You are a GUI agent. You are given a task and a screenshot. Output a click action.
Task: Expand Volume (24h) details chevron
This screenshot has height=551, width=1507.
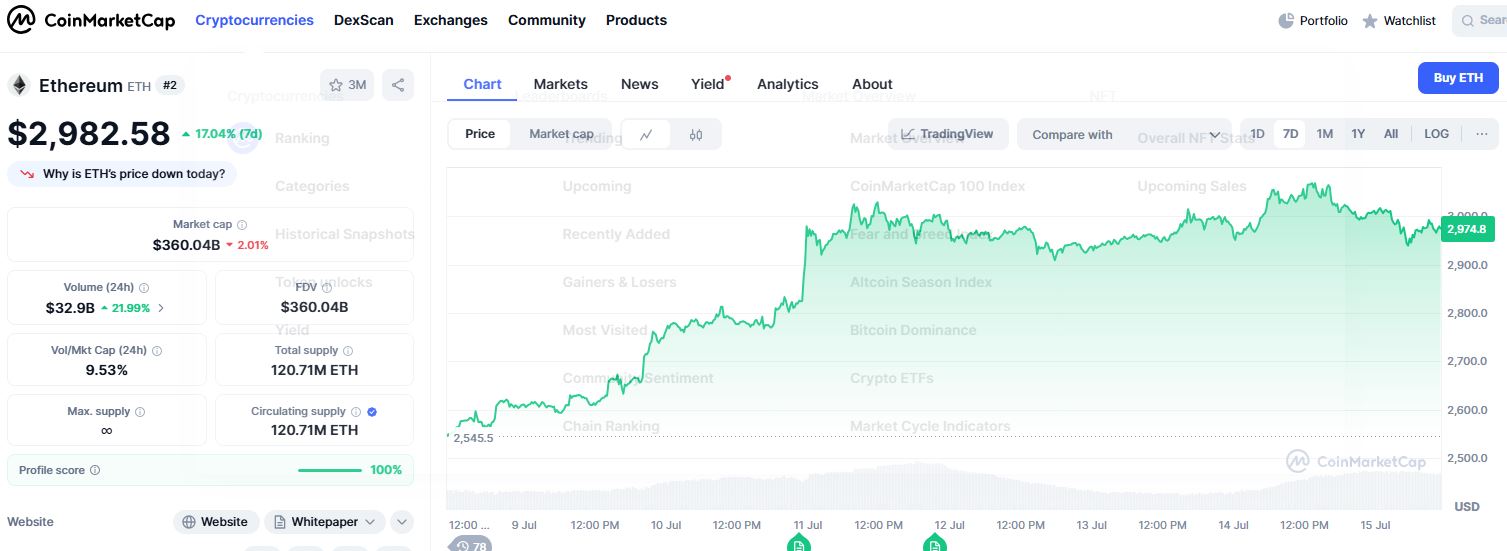[162, 308]
